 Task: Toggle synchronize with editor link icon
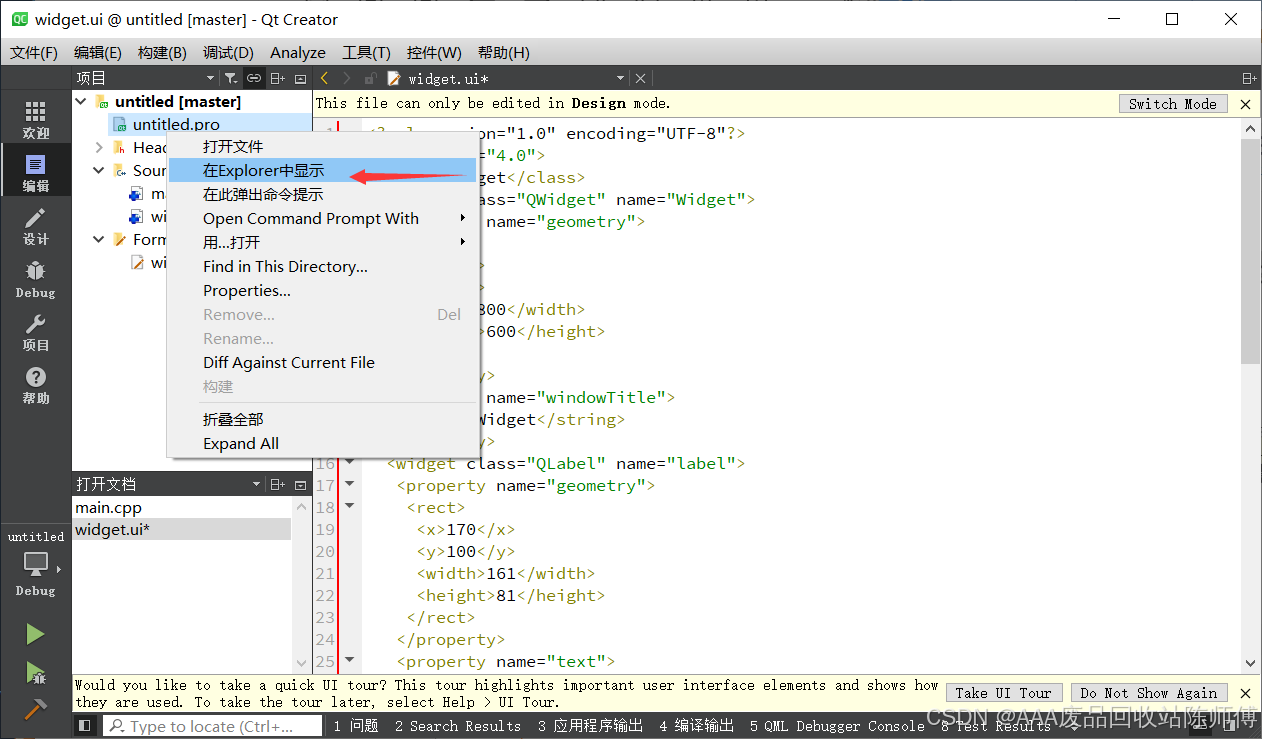tap(254, 78)
